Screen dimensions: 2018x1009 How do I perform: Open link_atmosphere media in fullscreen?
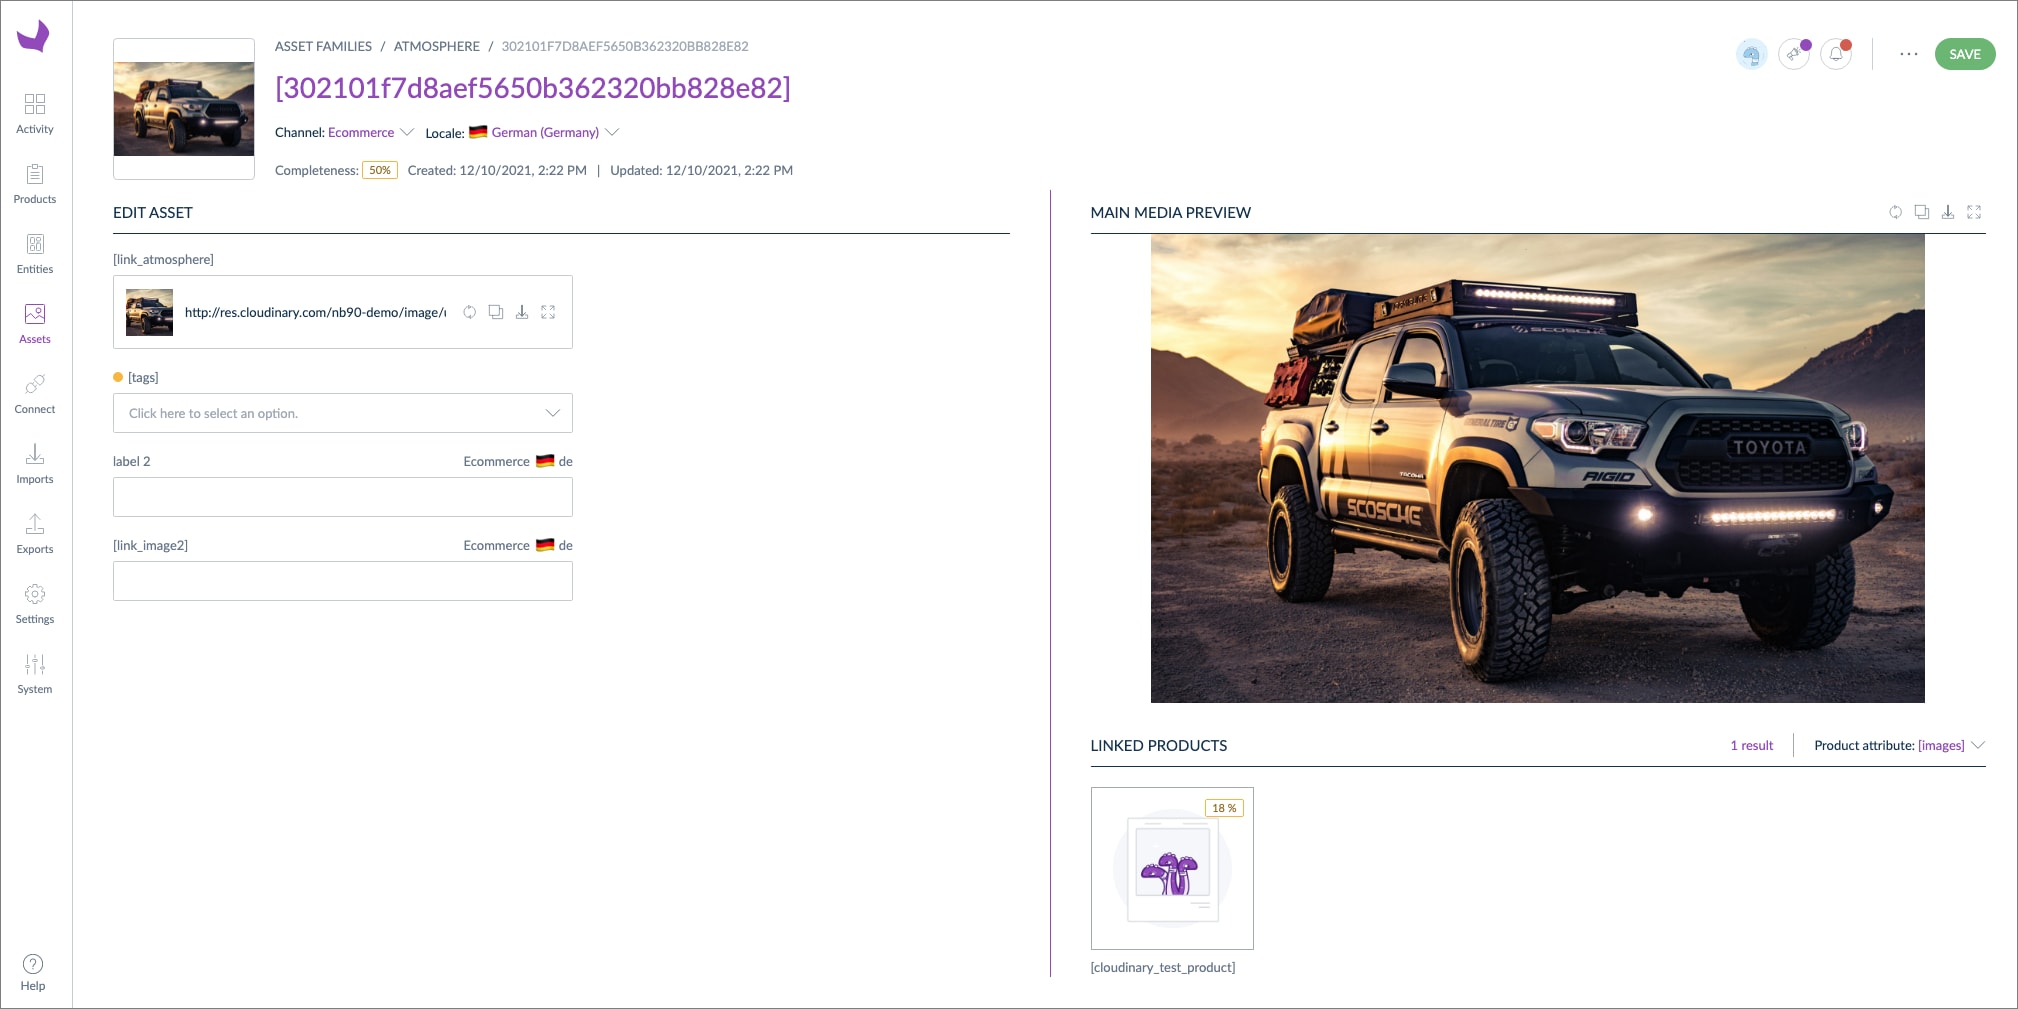coord(548,312)
